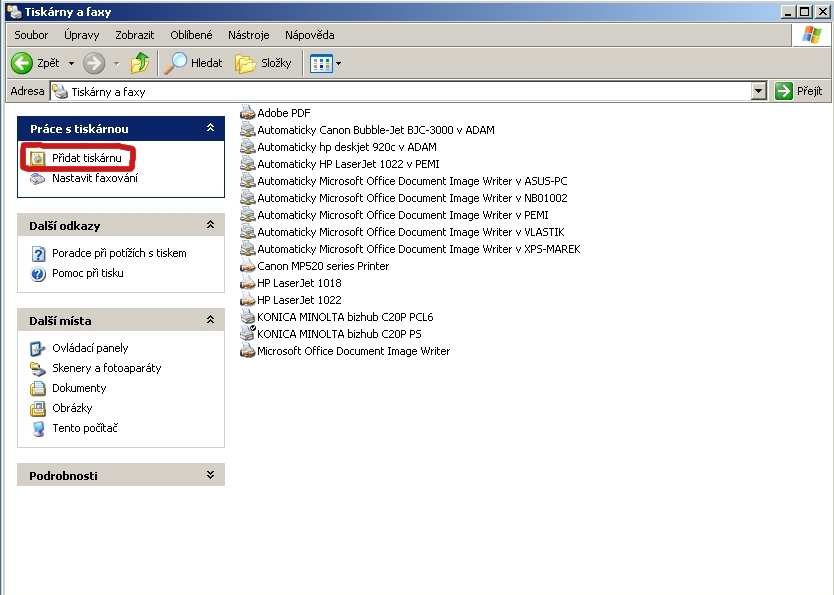Open the Skenery a fotoaparáty link
Image resolution: width=834 pixels, height=595 pixels.
pos(106,368)
